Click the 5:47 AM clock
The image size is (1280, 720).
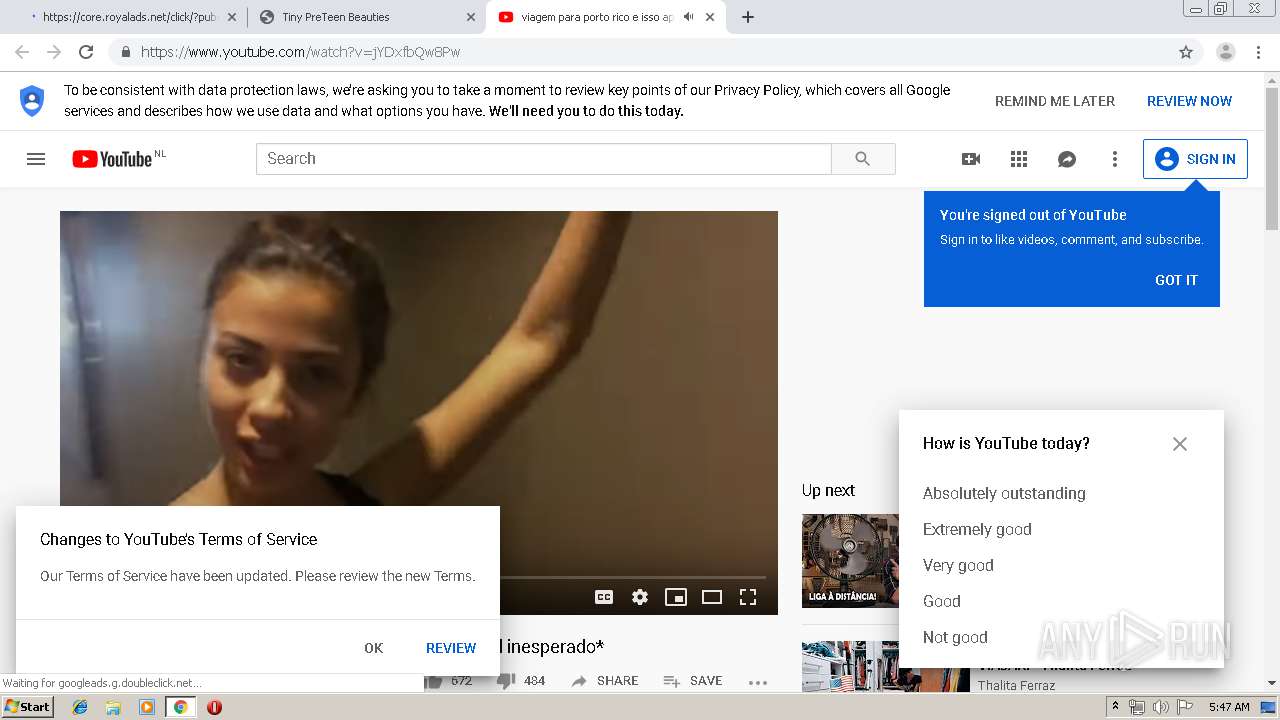[x=1229, y=707]
